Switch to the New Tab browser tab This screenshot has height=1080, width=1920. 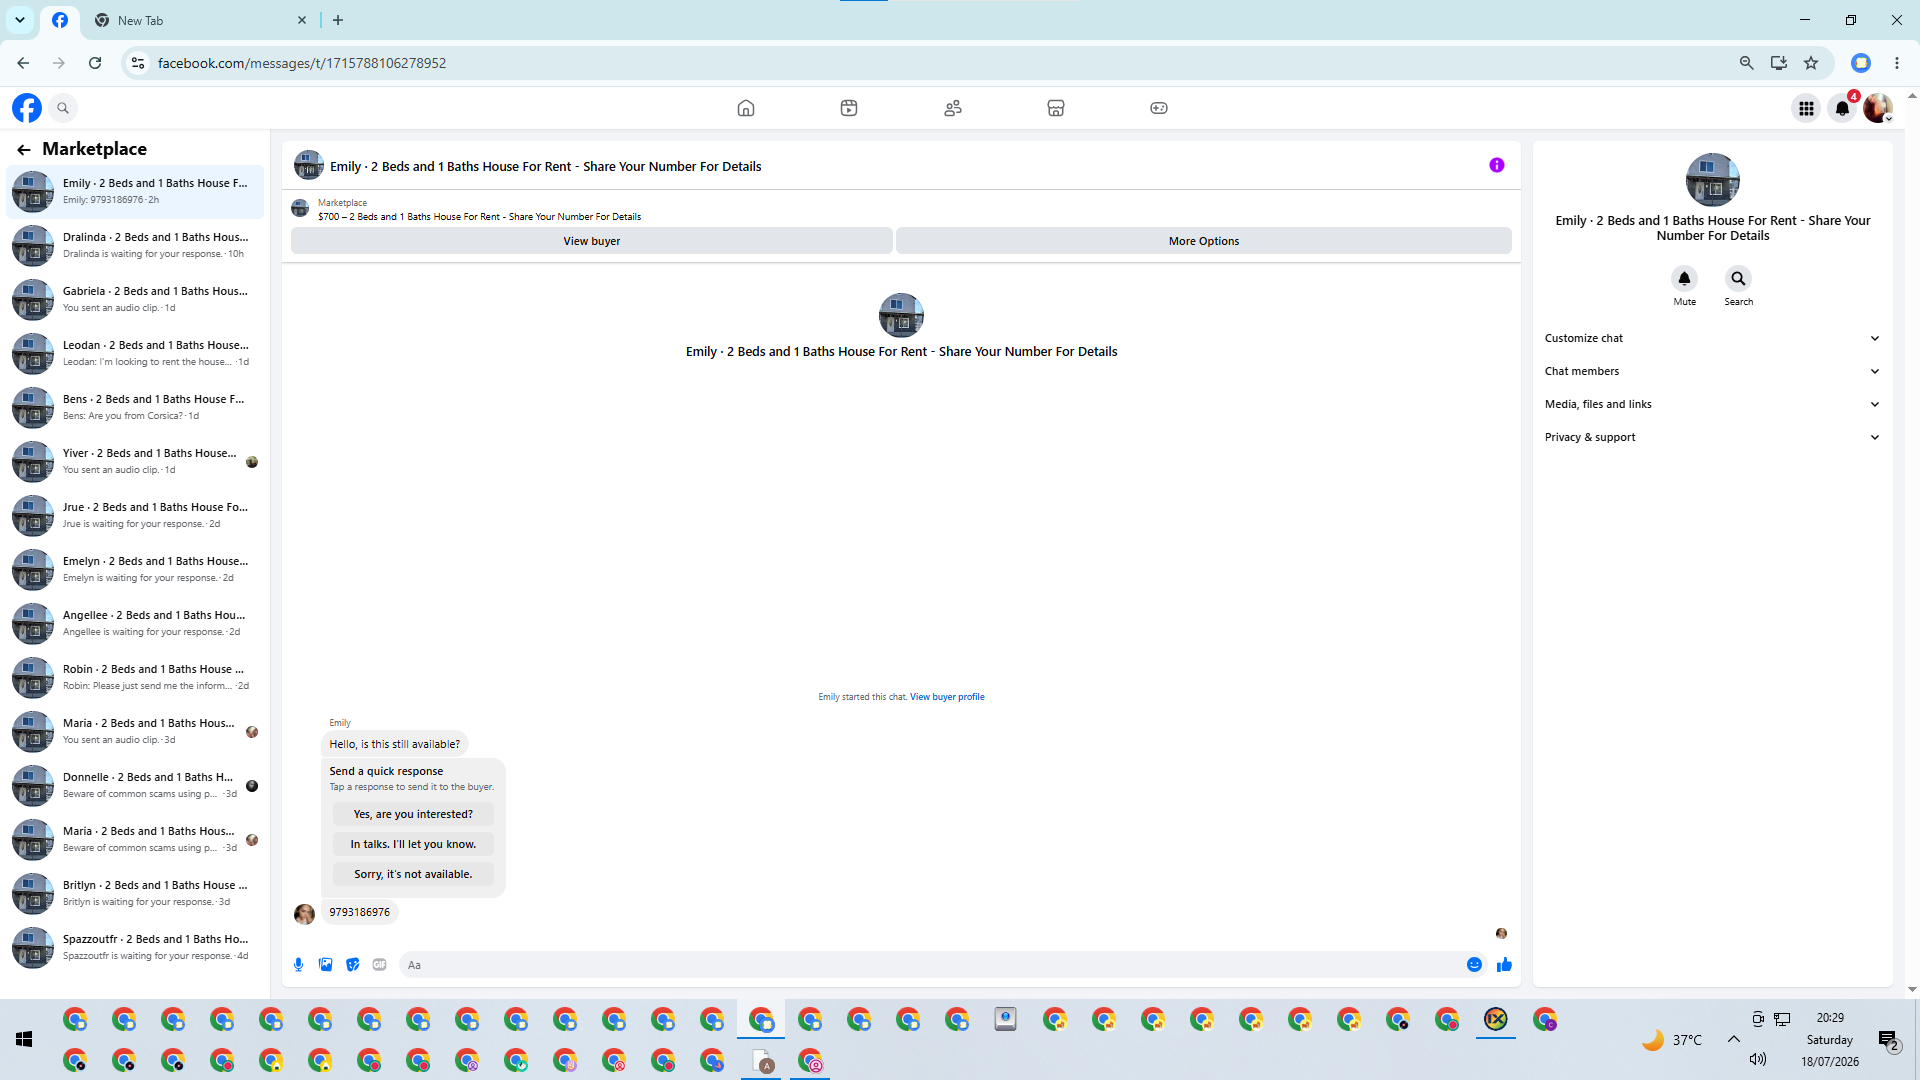click(200, 20)
